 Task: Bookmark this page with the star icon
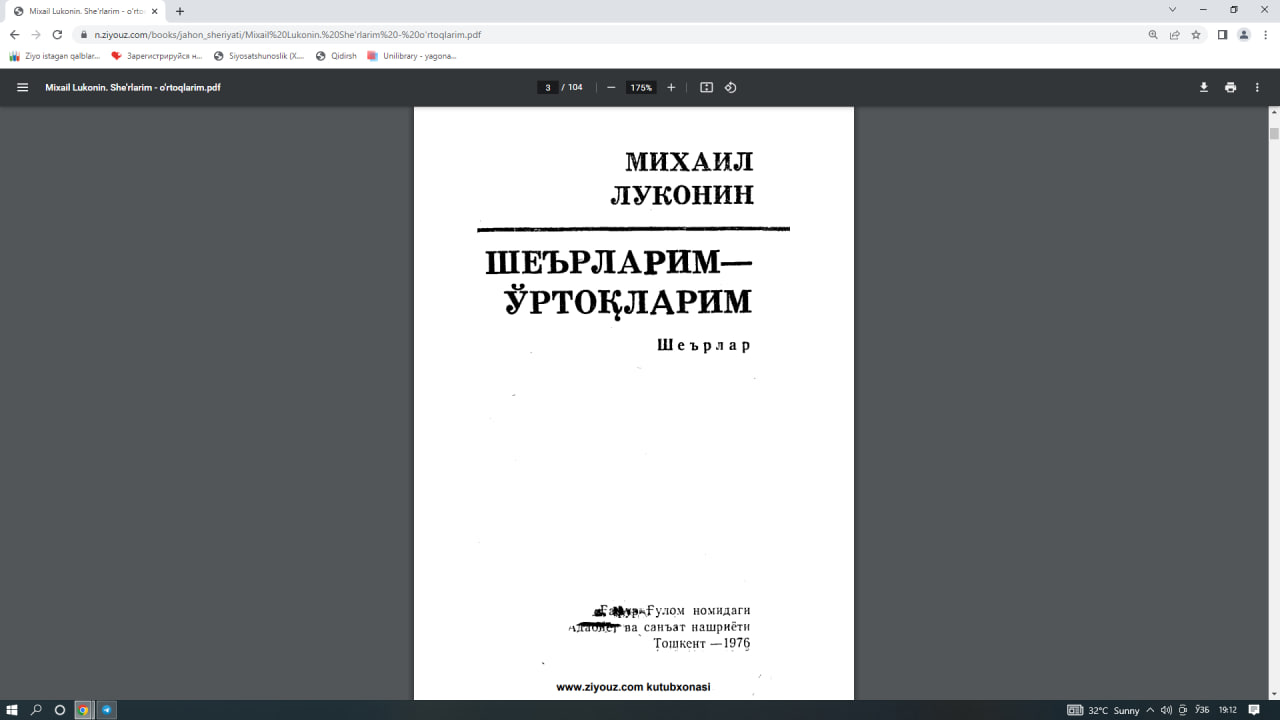pyautogui.click(x=1196, y=33)
